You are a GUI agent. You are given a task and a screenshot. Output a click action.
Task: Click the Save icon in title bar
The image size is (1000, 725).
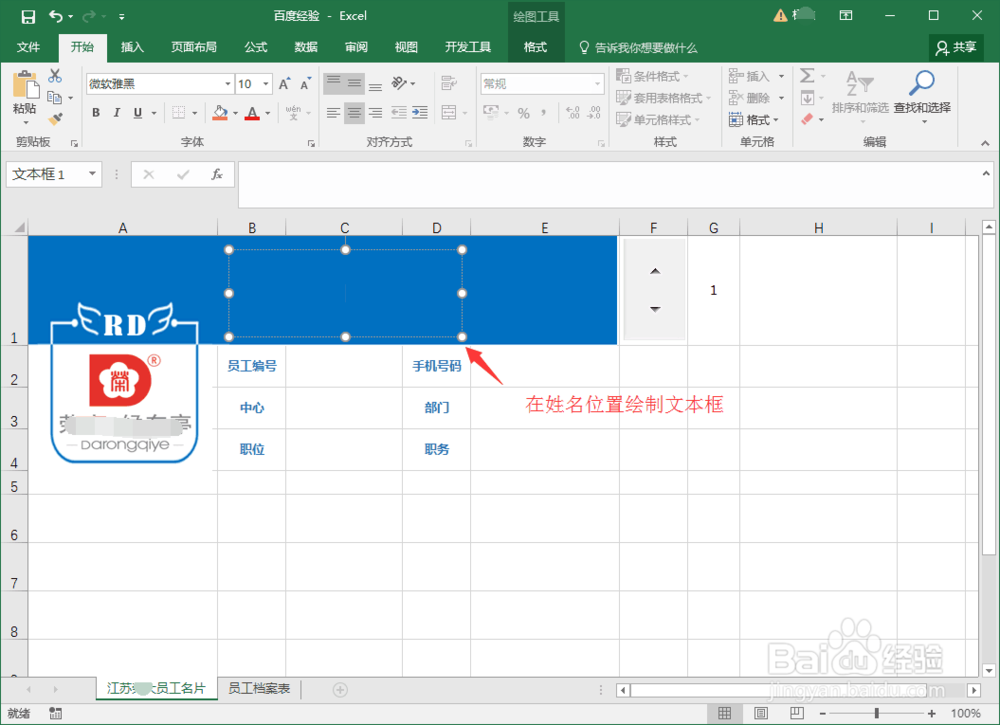[x=28, y=17]
